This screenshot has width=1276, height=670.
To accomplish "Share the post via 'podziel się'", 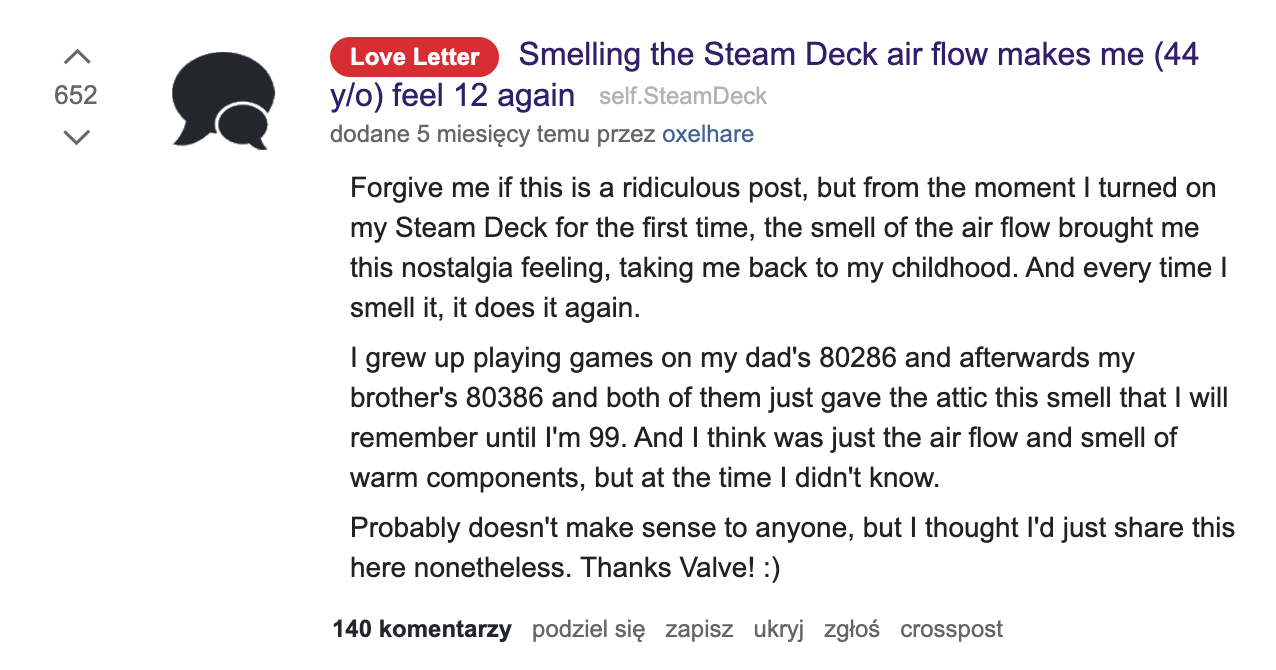I will [x=589, y=629].
